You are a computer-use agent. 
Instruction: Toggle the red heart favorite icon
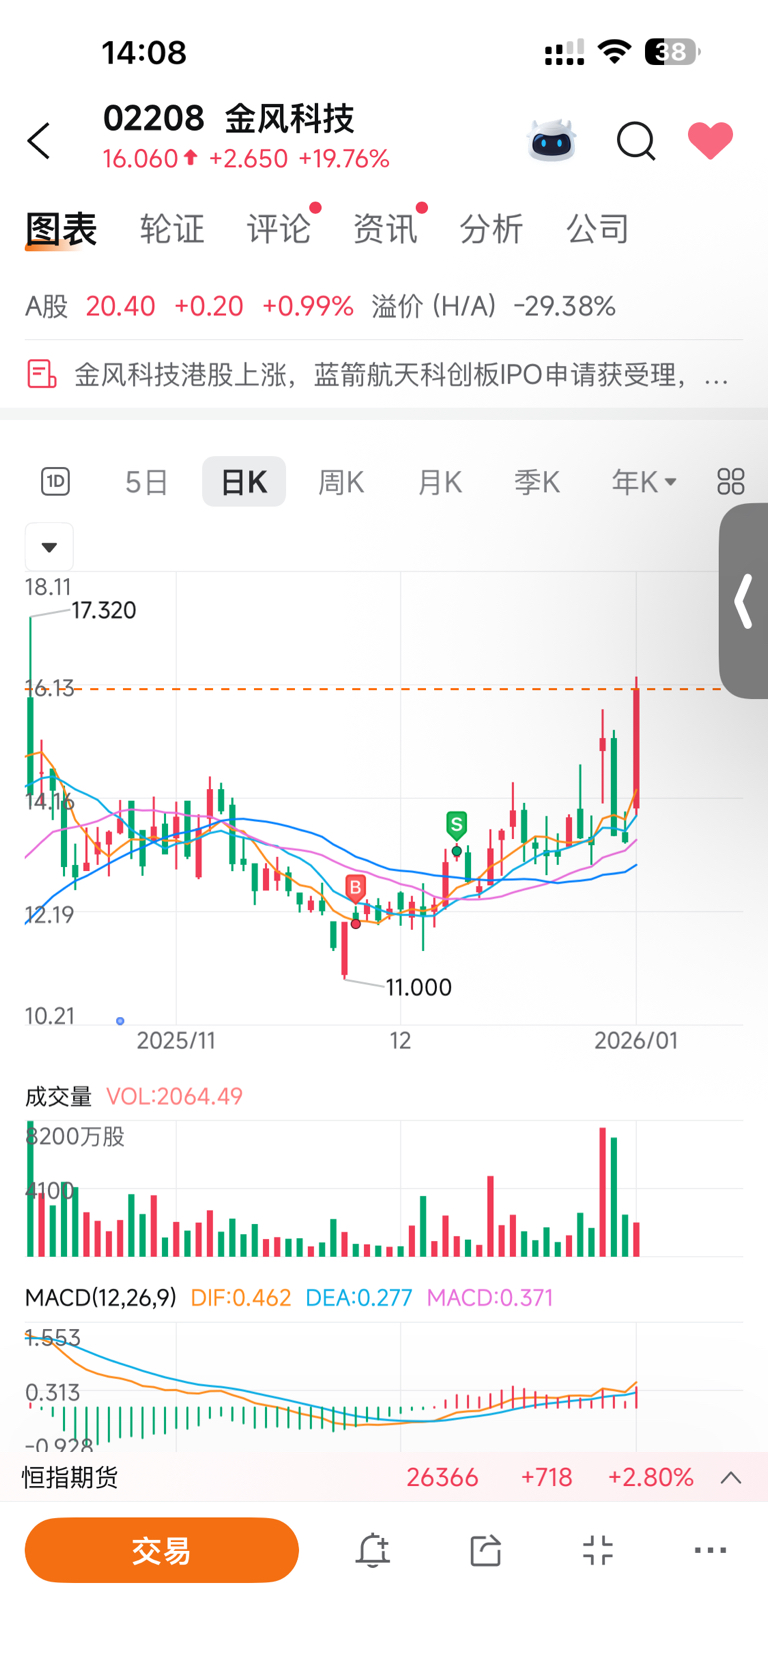(x=711, y=141)
